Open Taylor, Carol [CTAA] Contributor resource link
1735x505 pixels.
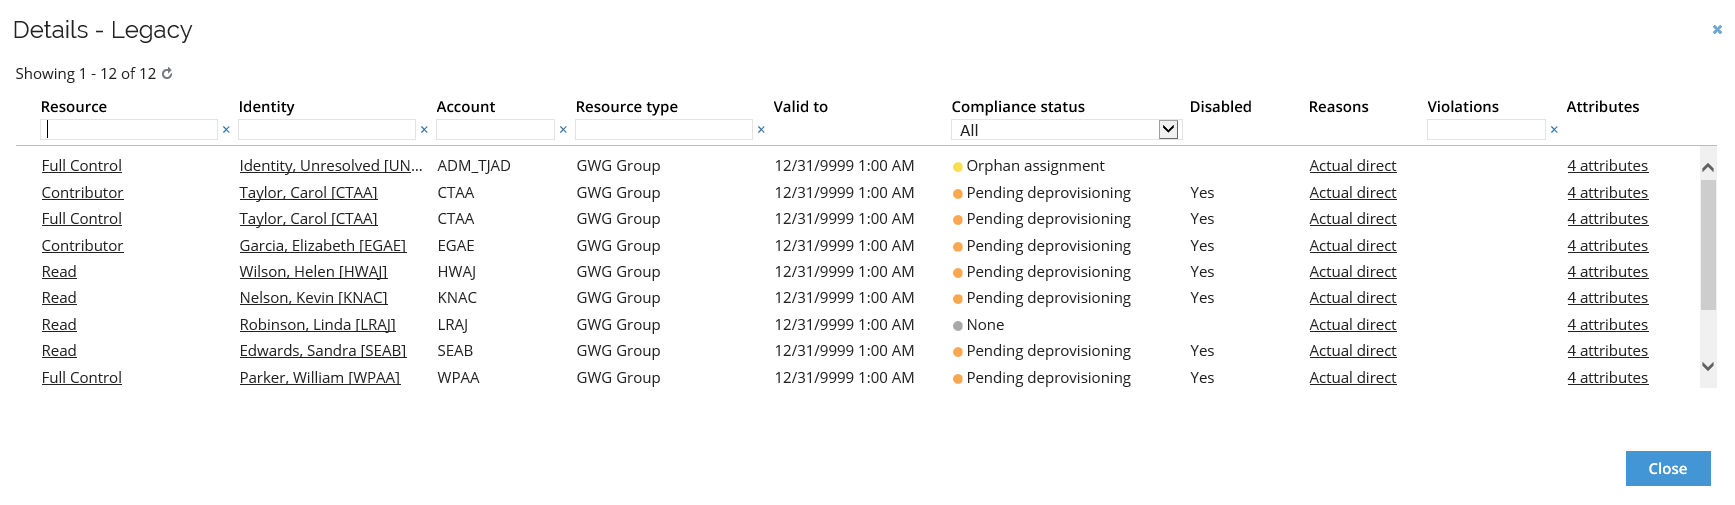click(83, 193)
